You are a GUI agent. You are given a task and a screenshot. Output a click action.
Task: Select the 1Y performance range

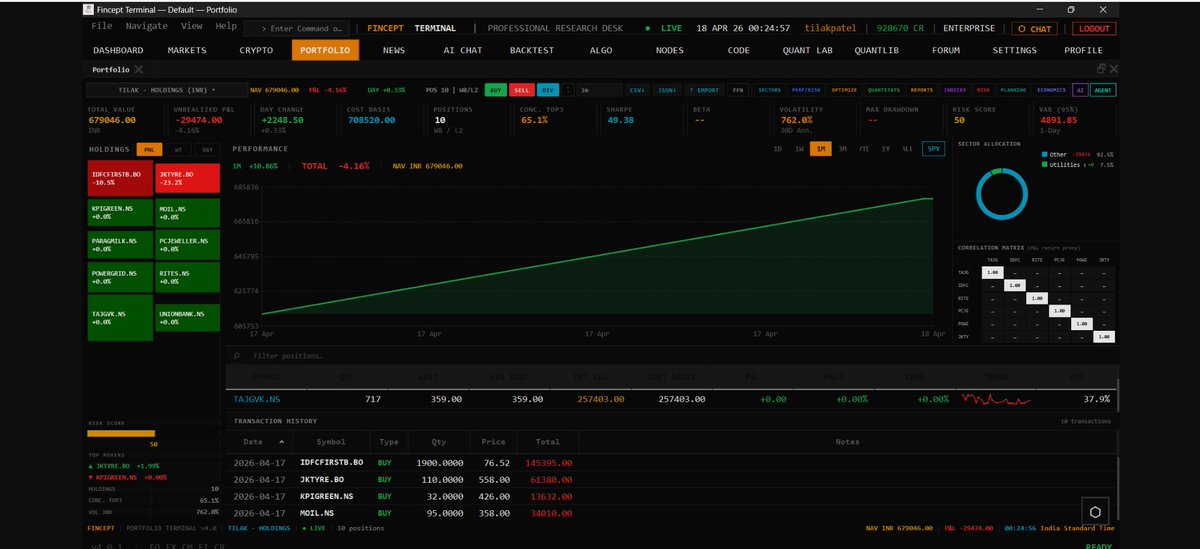click(885, 149)
